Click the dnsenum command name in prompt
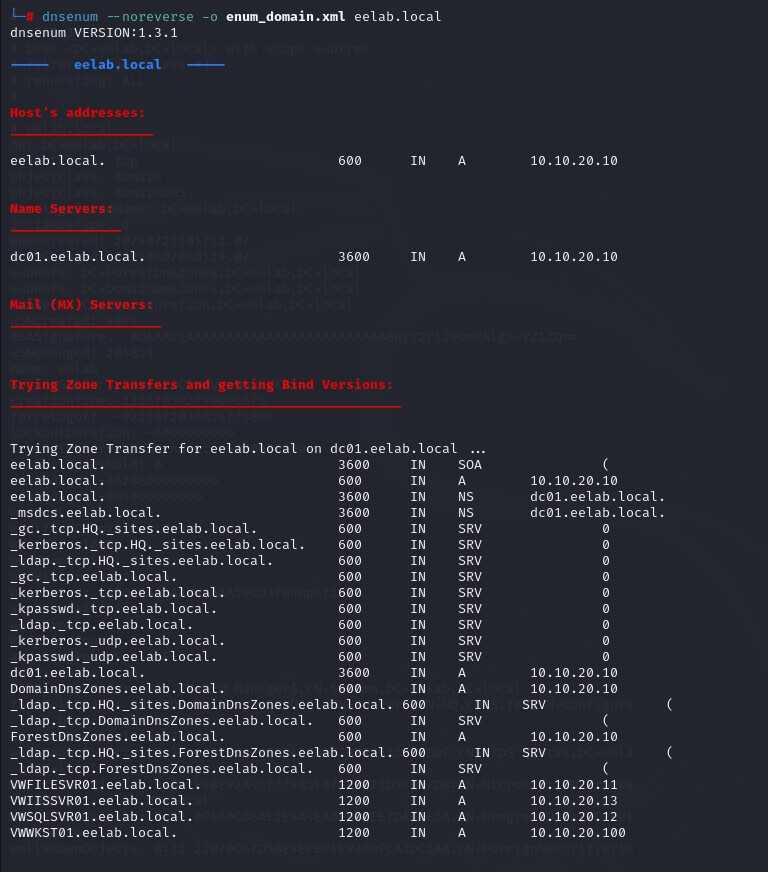The height and width of the screenshot is (872, 768). tap(70, 17)
